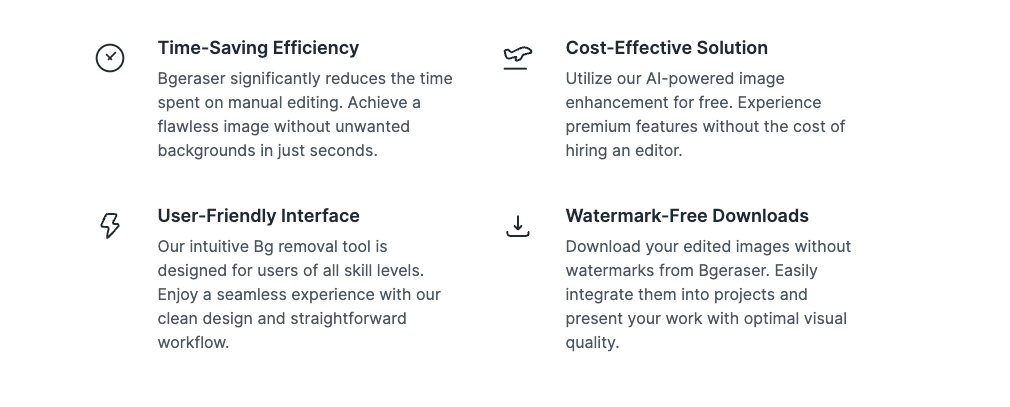This screenshot has height=407, width=1010.
Task: Select the Time-Saving Efficiency heading
Action: [258, 48]
